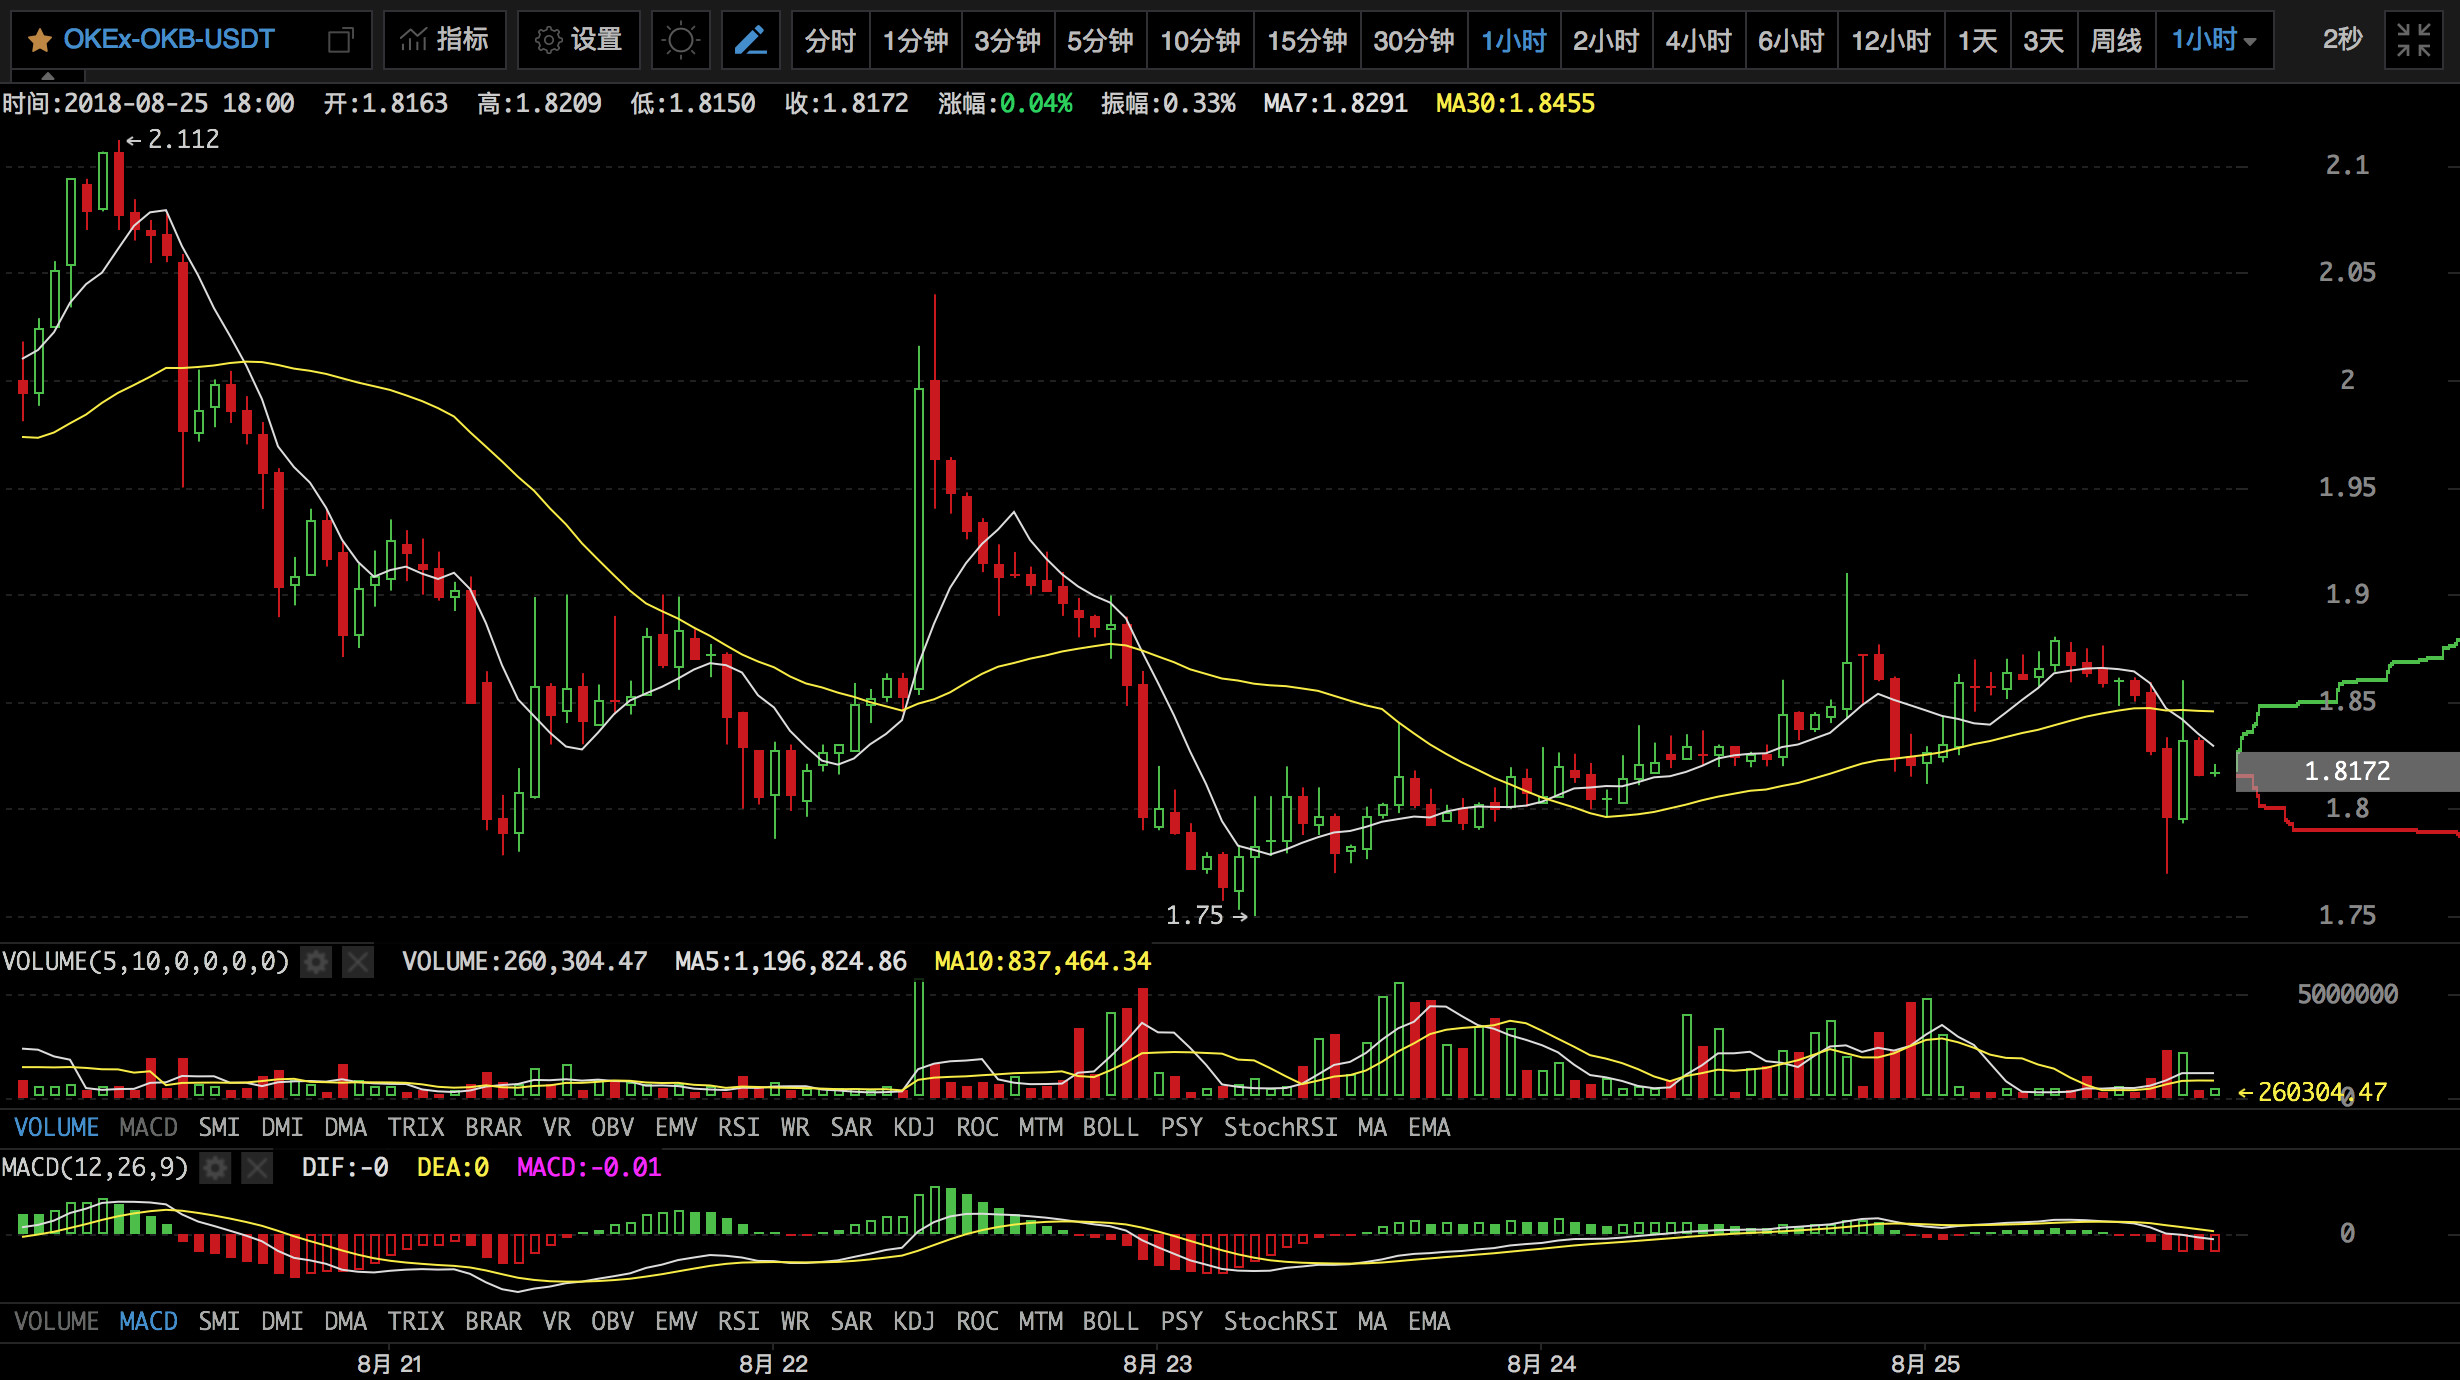This screenshot has width=2460, height=1380.
Task: Switch volume panel to BRAR
Action: pyautogui.click(x=493, y=1127)
